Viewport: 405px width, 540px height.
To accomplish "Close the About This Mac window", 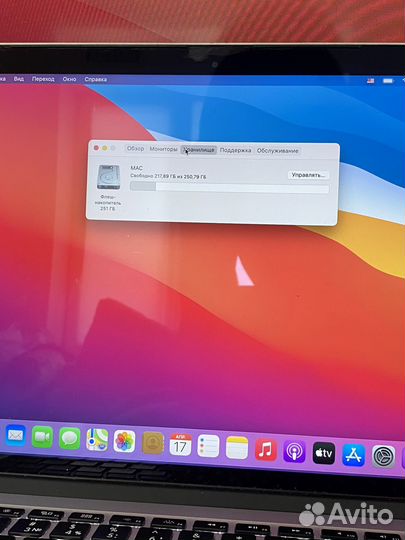I will 96,148.
